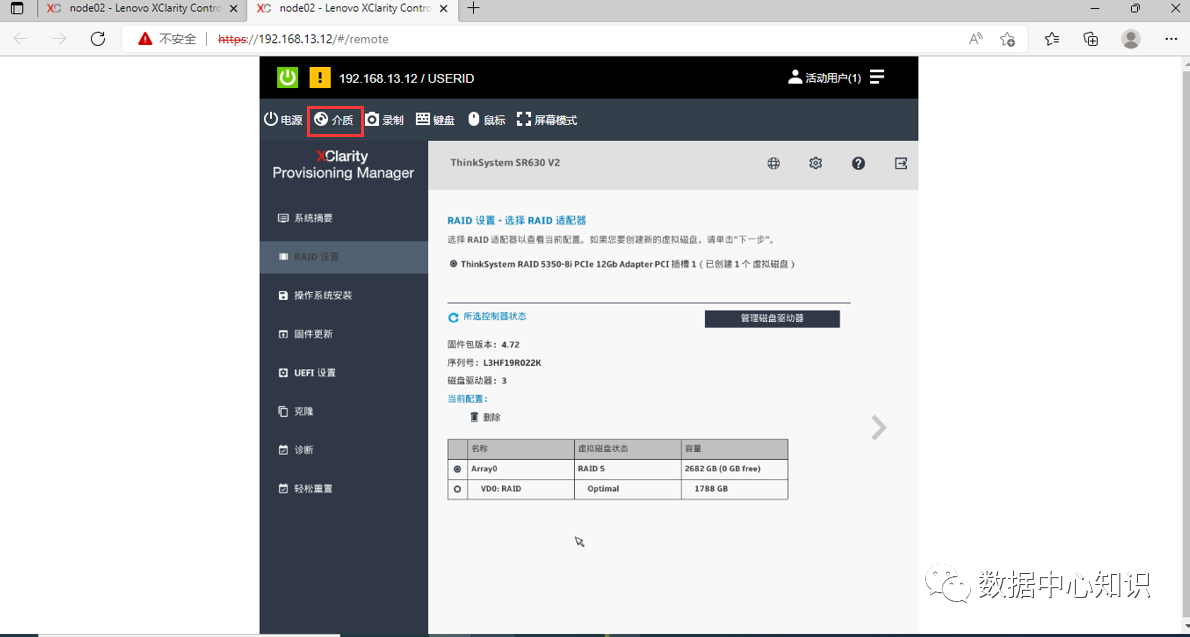Open the tab actions menu icon

(x=17, y=8)
